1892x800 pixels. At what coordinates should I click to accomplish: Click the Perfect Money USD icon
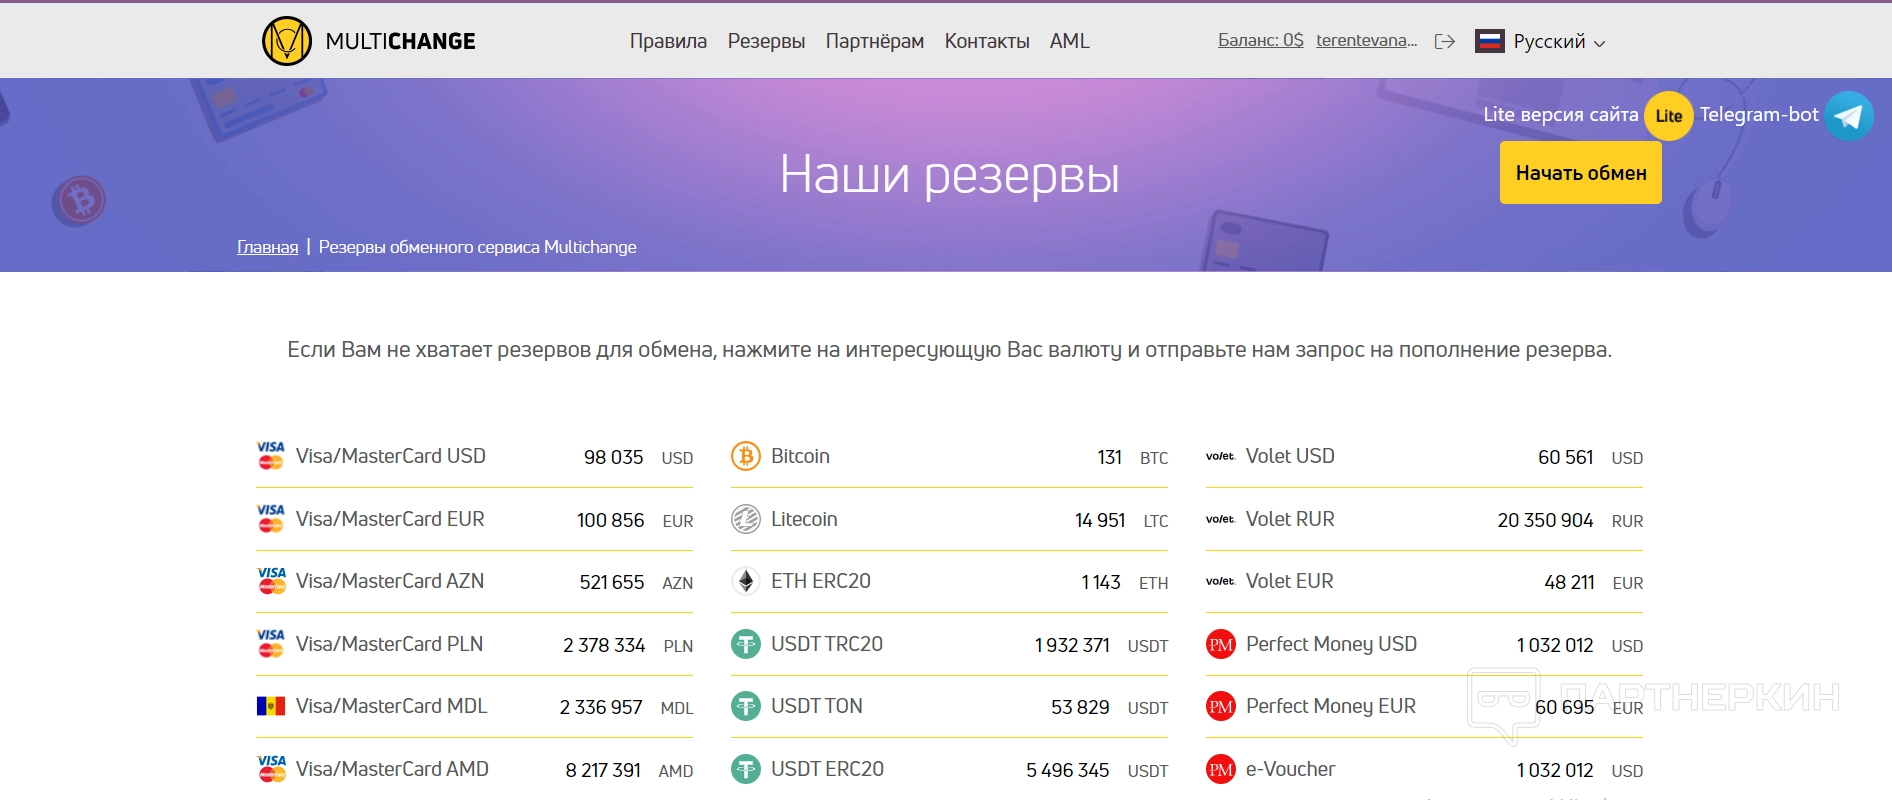[x=1221, y=644]
